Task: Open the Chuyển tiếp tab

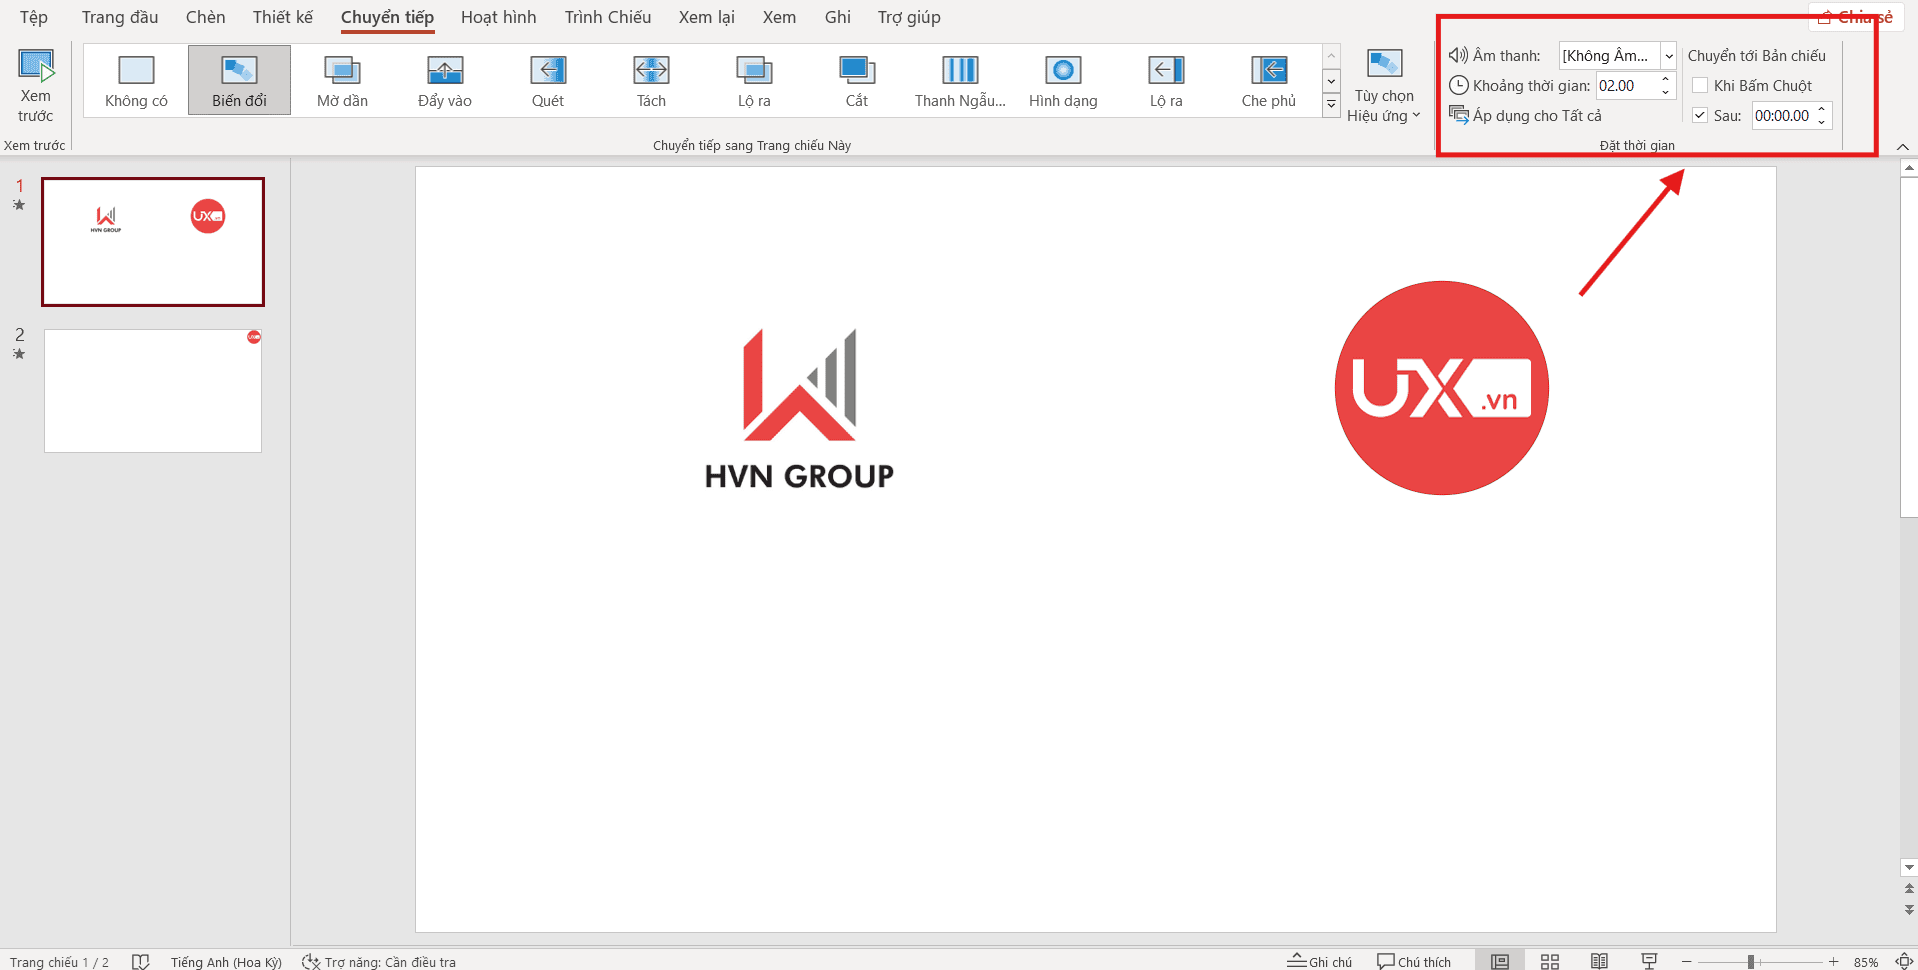Action: [387, 17]
